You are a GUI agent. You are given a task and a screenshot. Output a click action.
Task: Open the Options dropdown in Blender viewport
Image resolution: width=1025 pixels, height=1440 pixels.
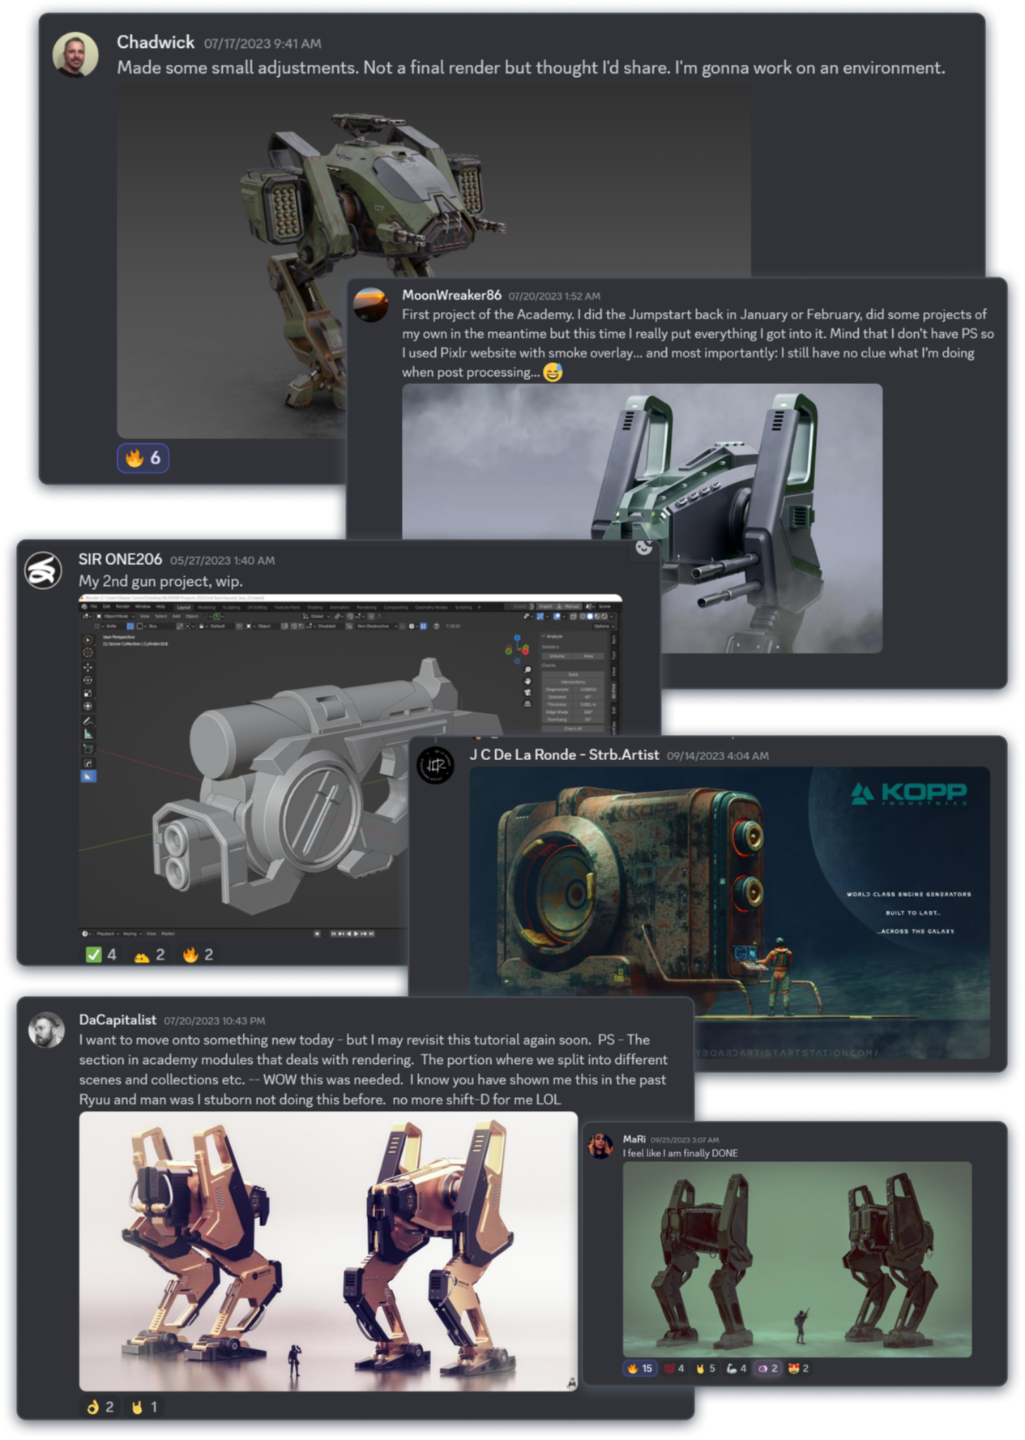point(604,626)
